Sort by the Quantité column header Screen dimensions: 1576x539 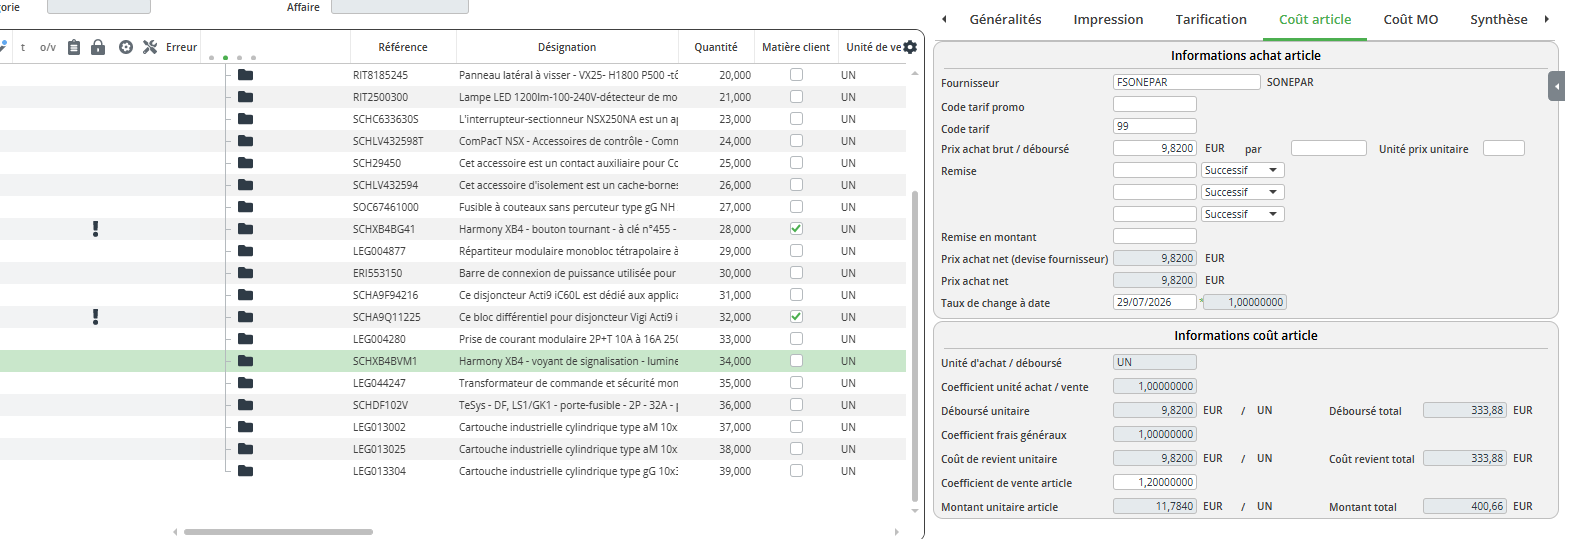click(716, 47)
